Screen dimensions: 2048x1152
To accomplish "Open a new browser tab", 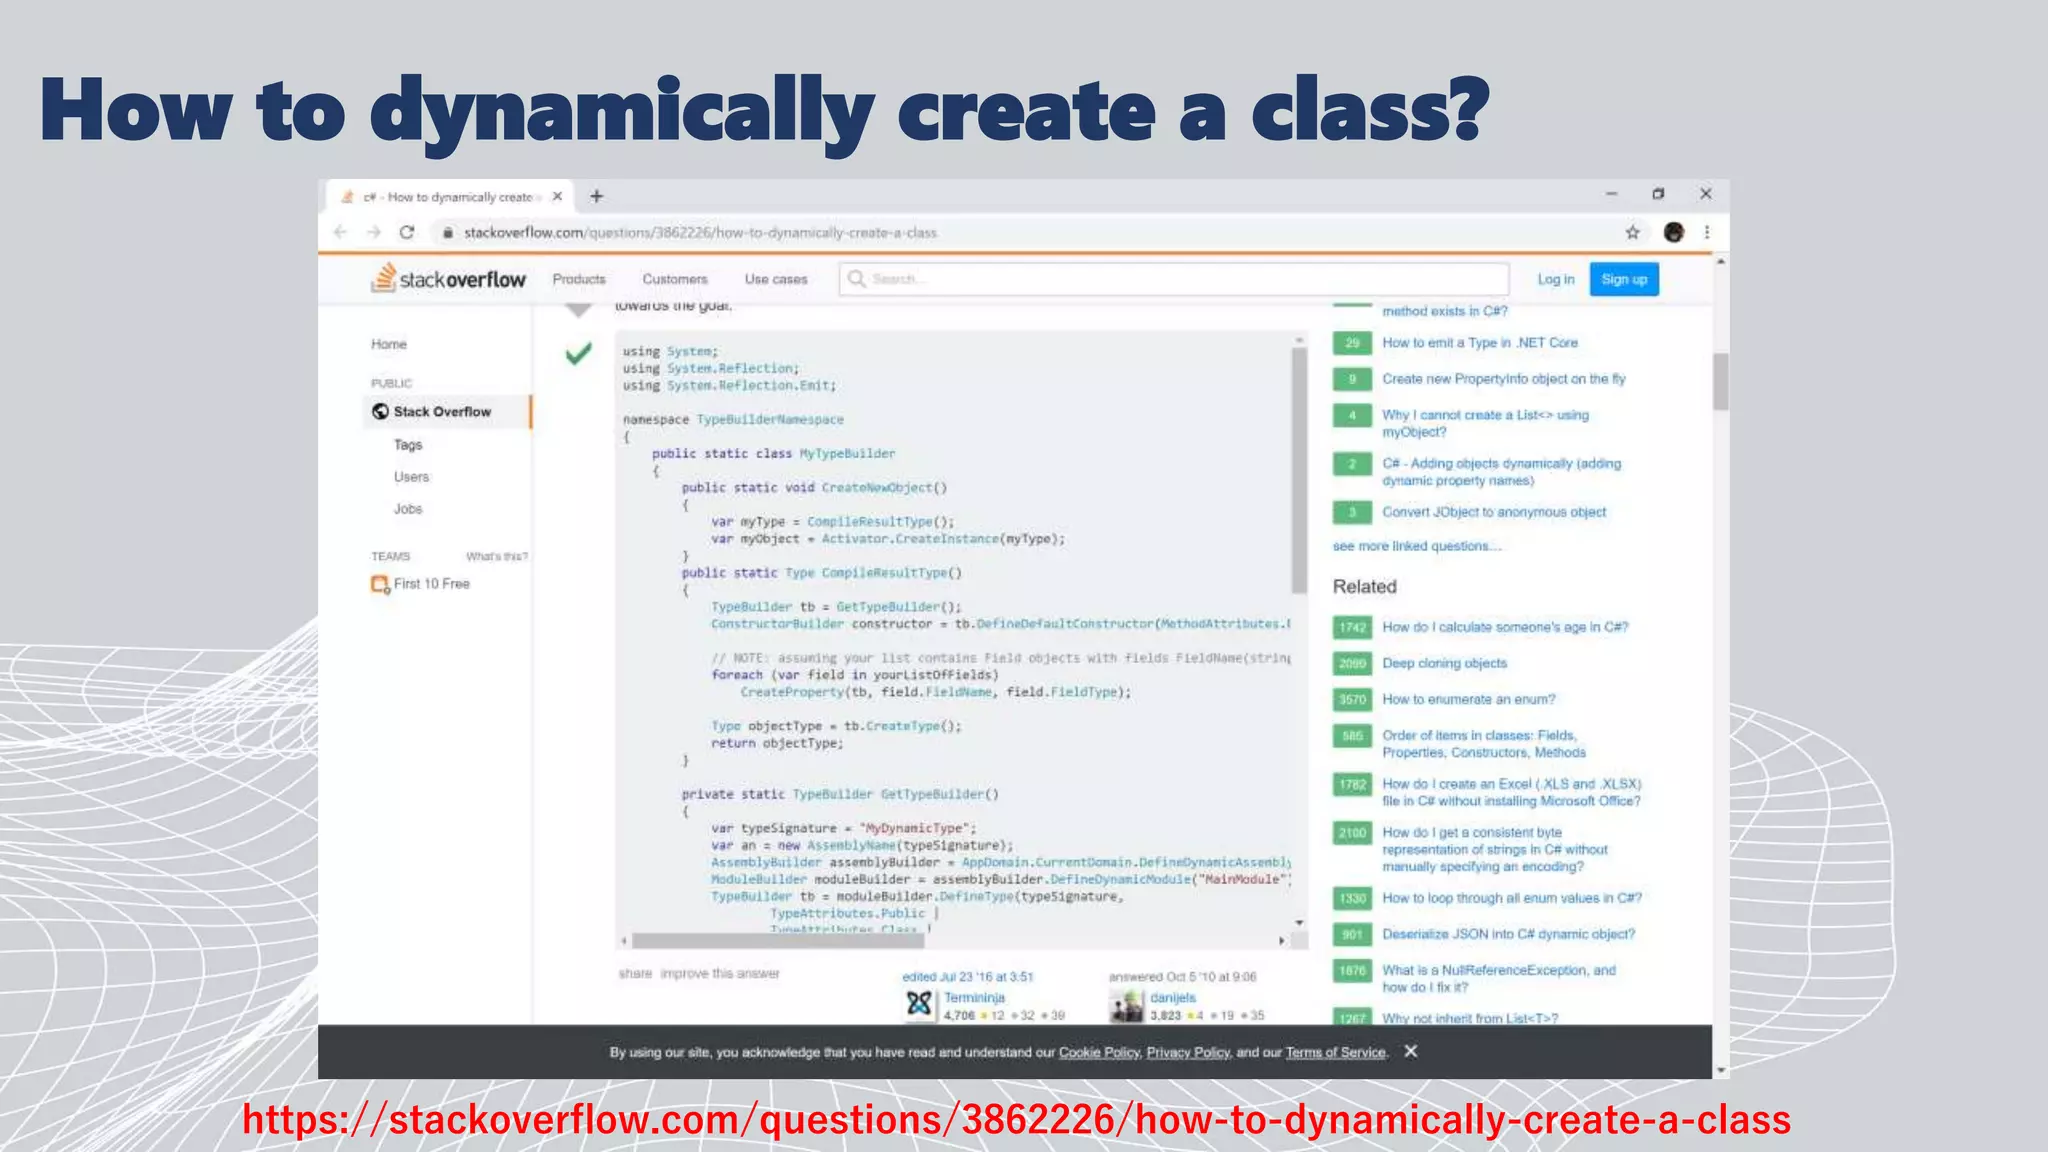I will [x=596, y=196].
